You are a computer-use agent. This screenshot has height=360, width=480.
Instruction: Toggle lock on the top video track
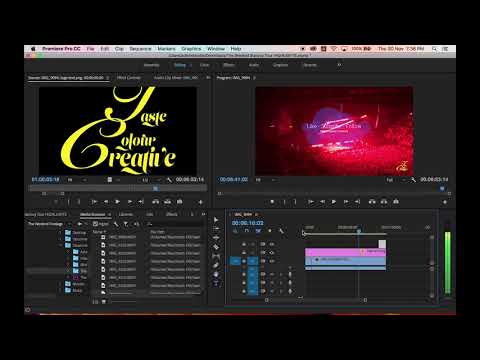tap(244, 244)
